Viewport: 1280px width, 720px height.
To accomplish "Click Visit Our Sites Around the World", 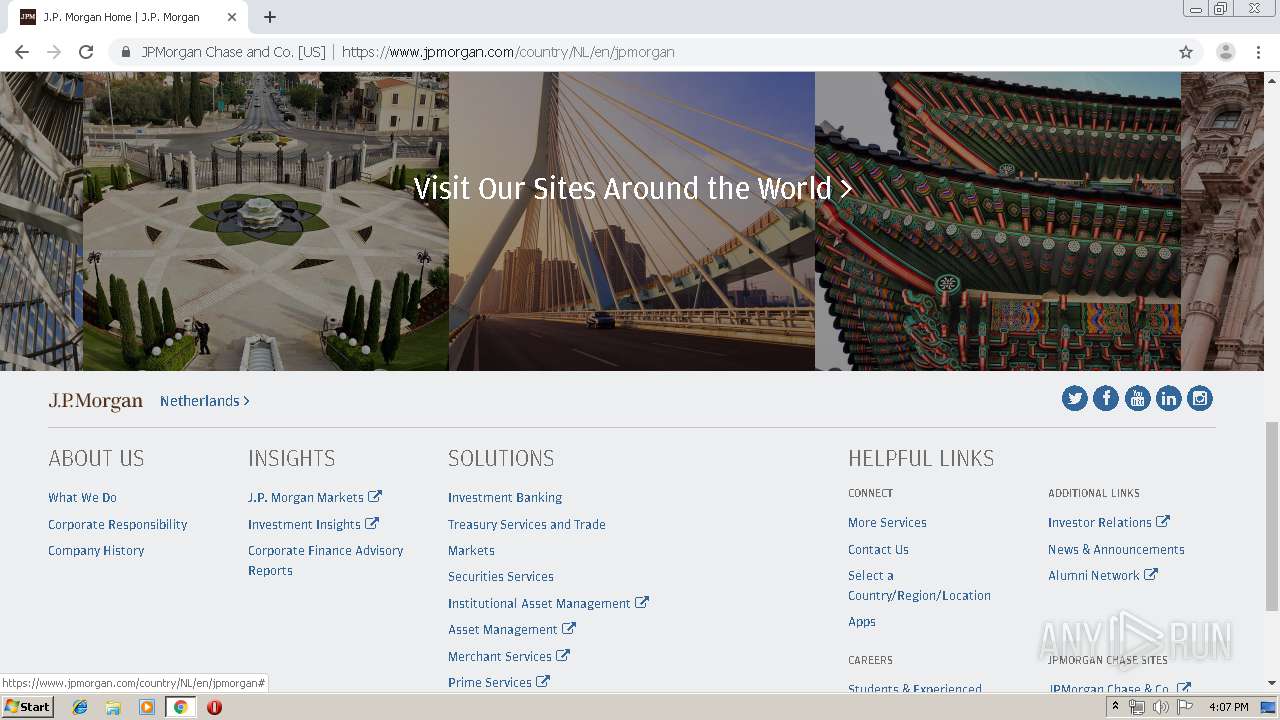I will [633, 188].
